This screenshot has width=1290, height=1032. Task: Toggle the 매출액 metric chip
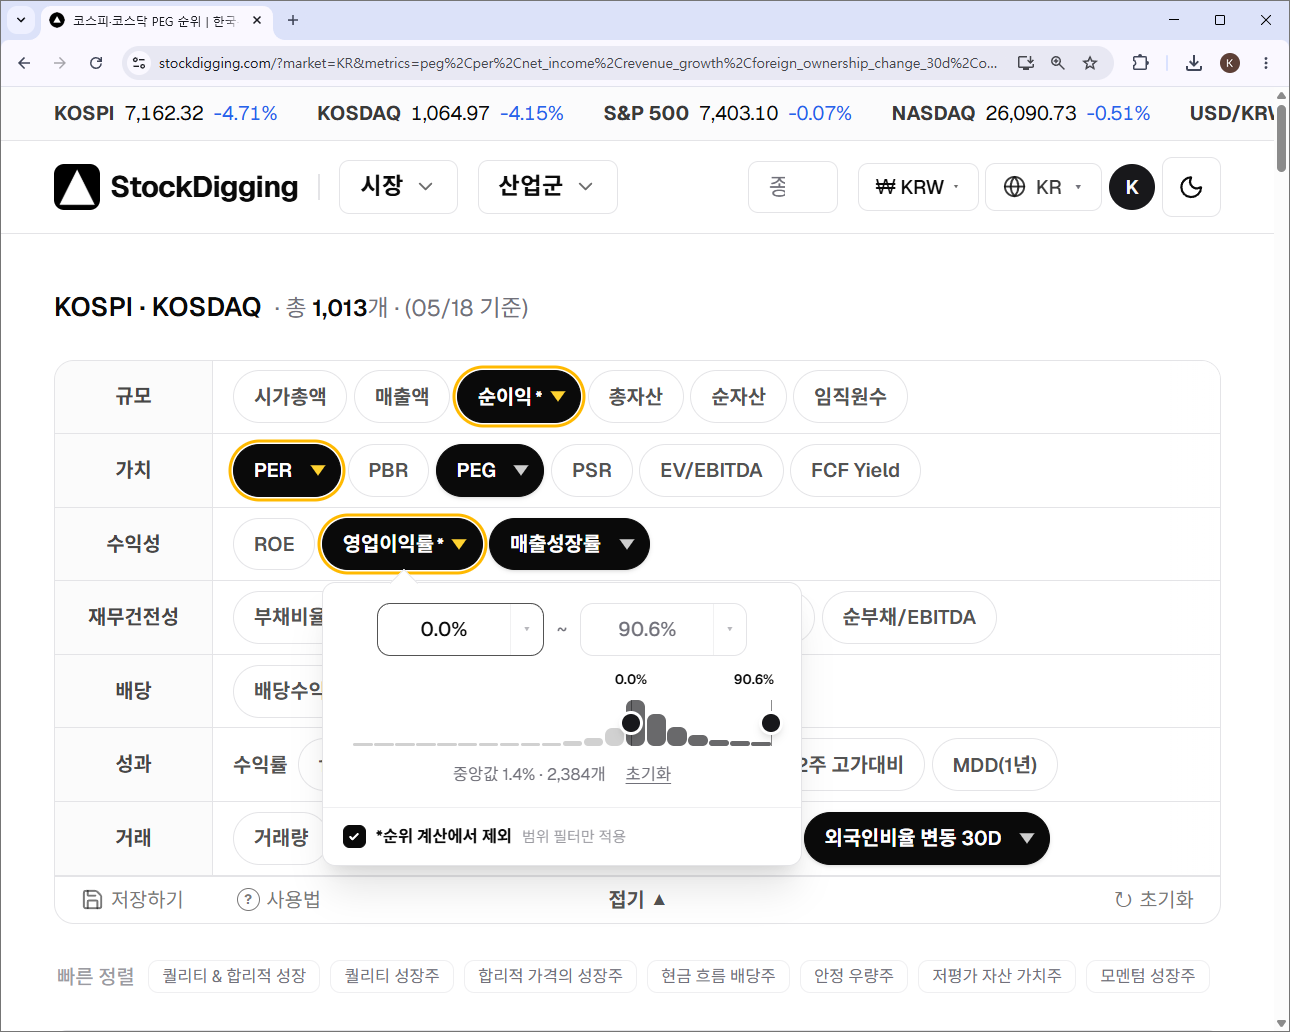(402, 397)
